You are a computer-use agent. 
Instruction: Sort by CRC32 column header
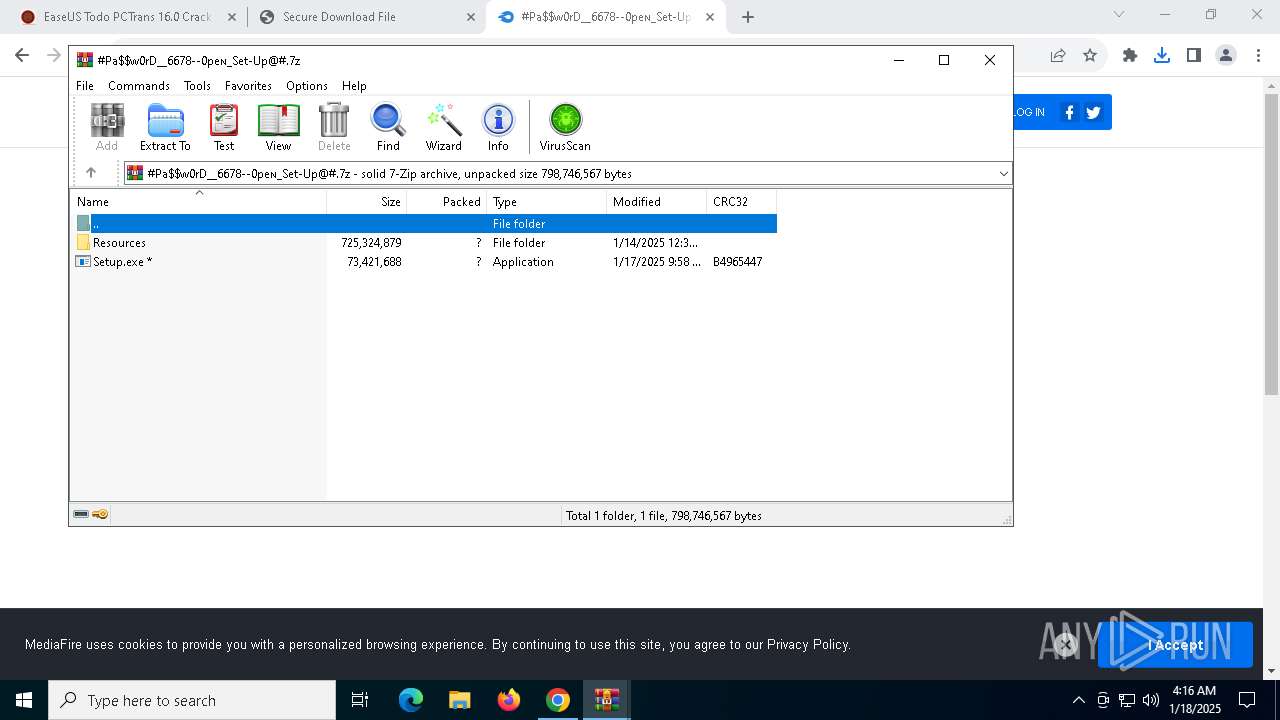point(741,201)
